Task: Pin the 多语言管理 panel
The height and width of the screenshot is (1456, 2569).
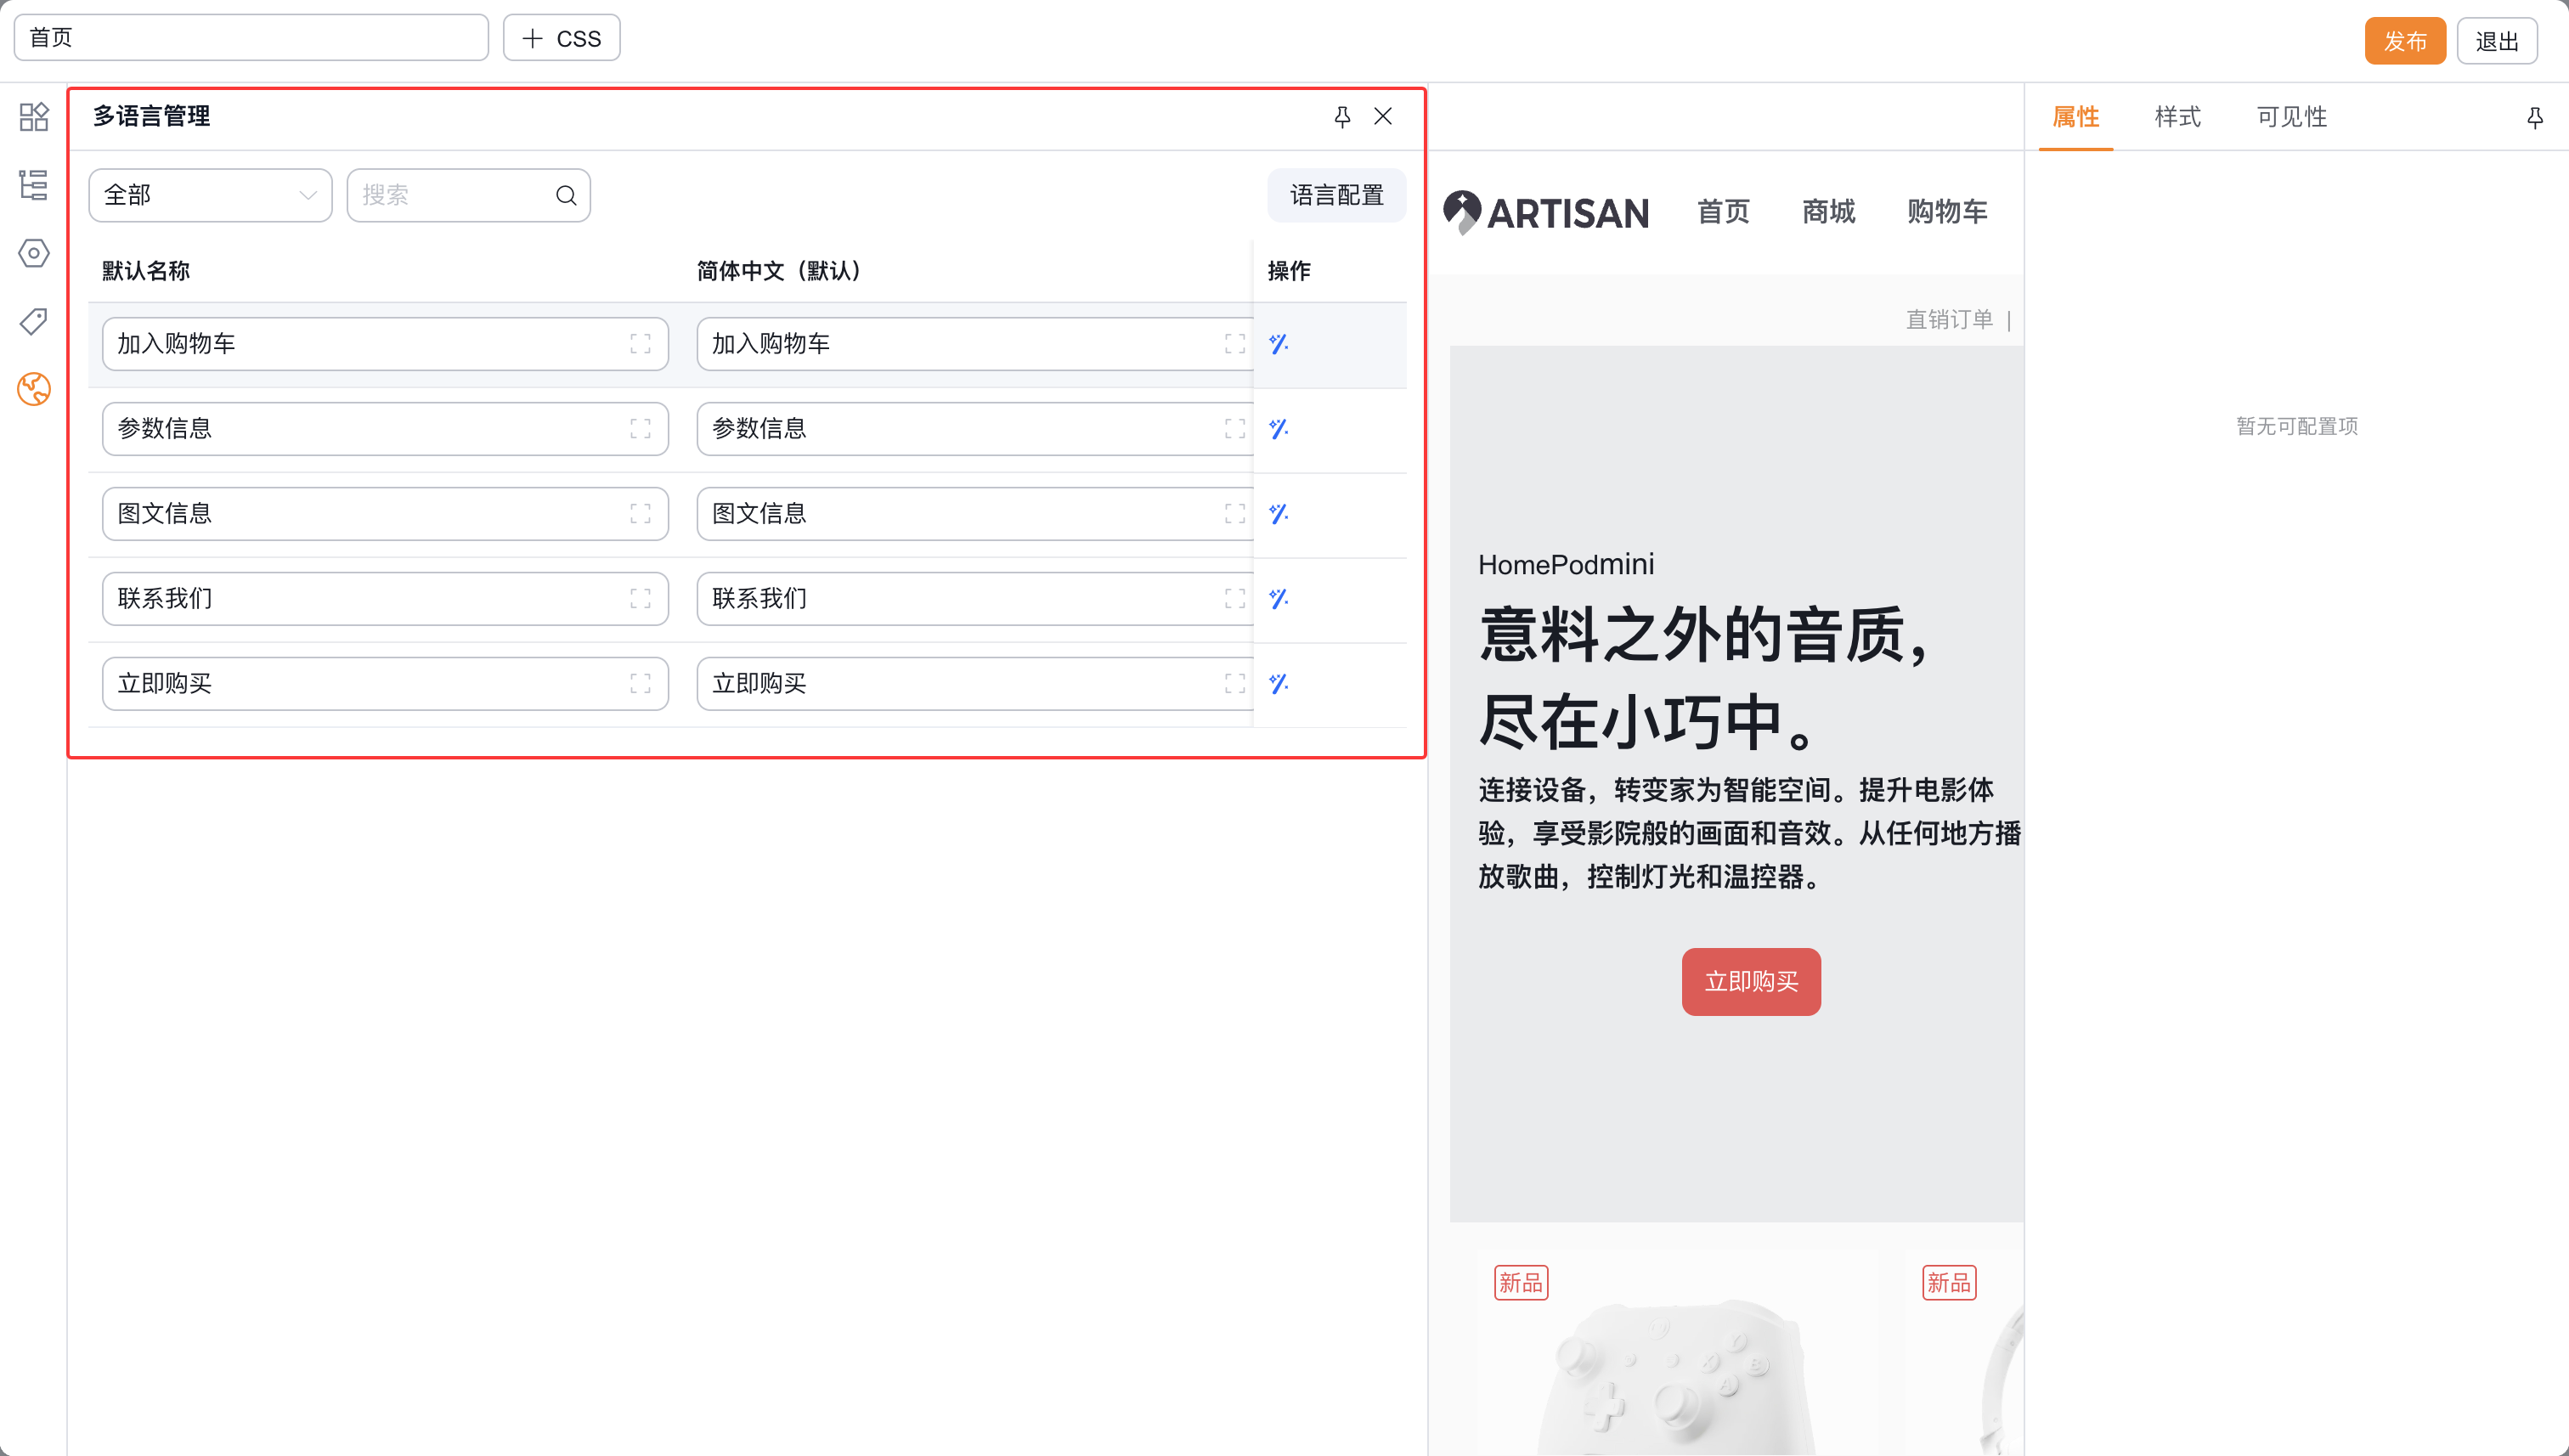Action: click(x=1342, y=117)
